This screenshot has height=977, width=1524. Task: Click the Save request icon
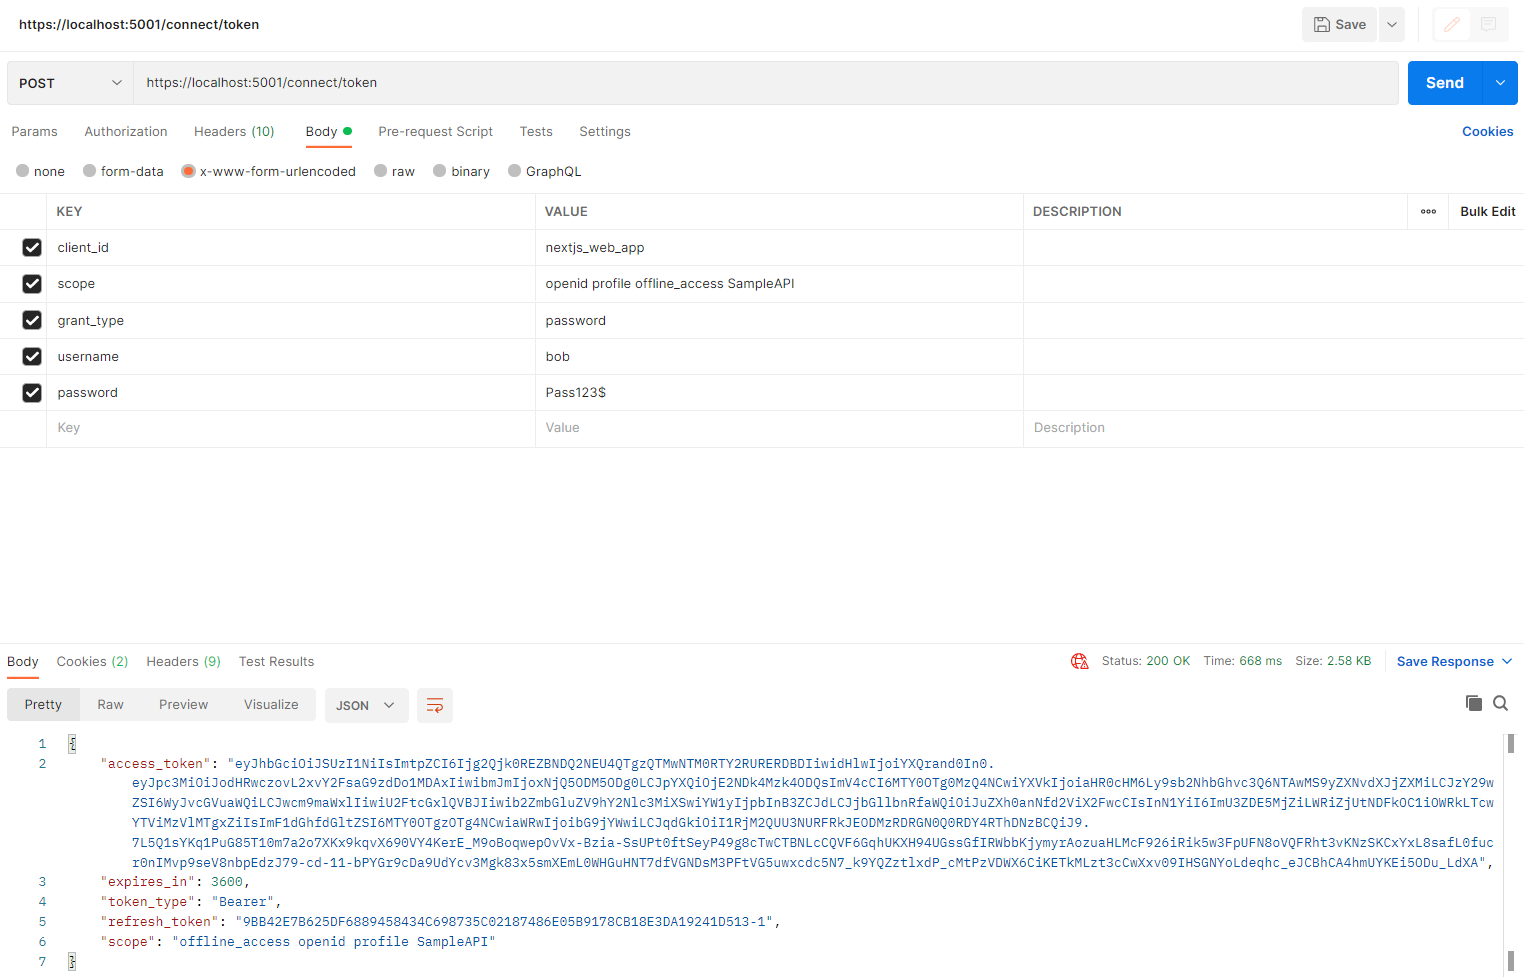click(1338, 24)
